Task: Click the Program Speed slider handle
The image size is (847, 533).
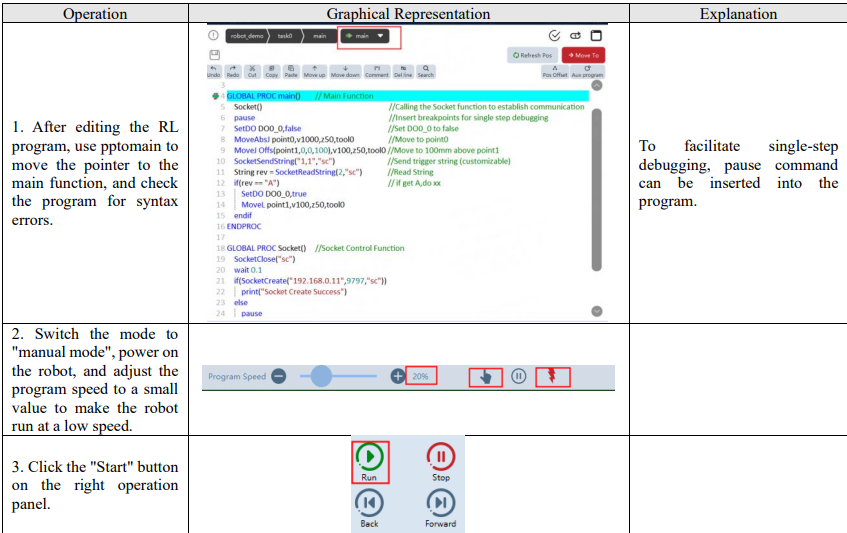Action: point(321,376)
